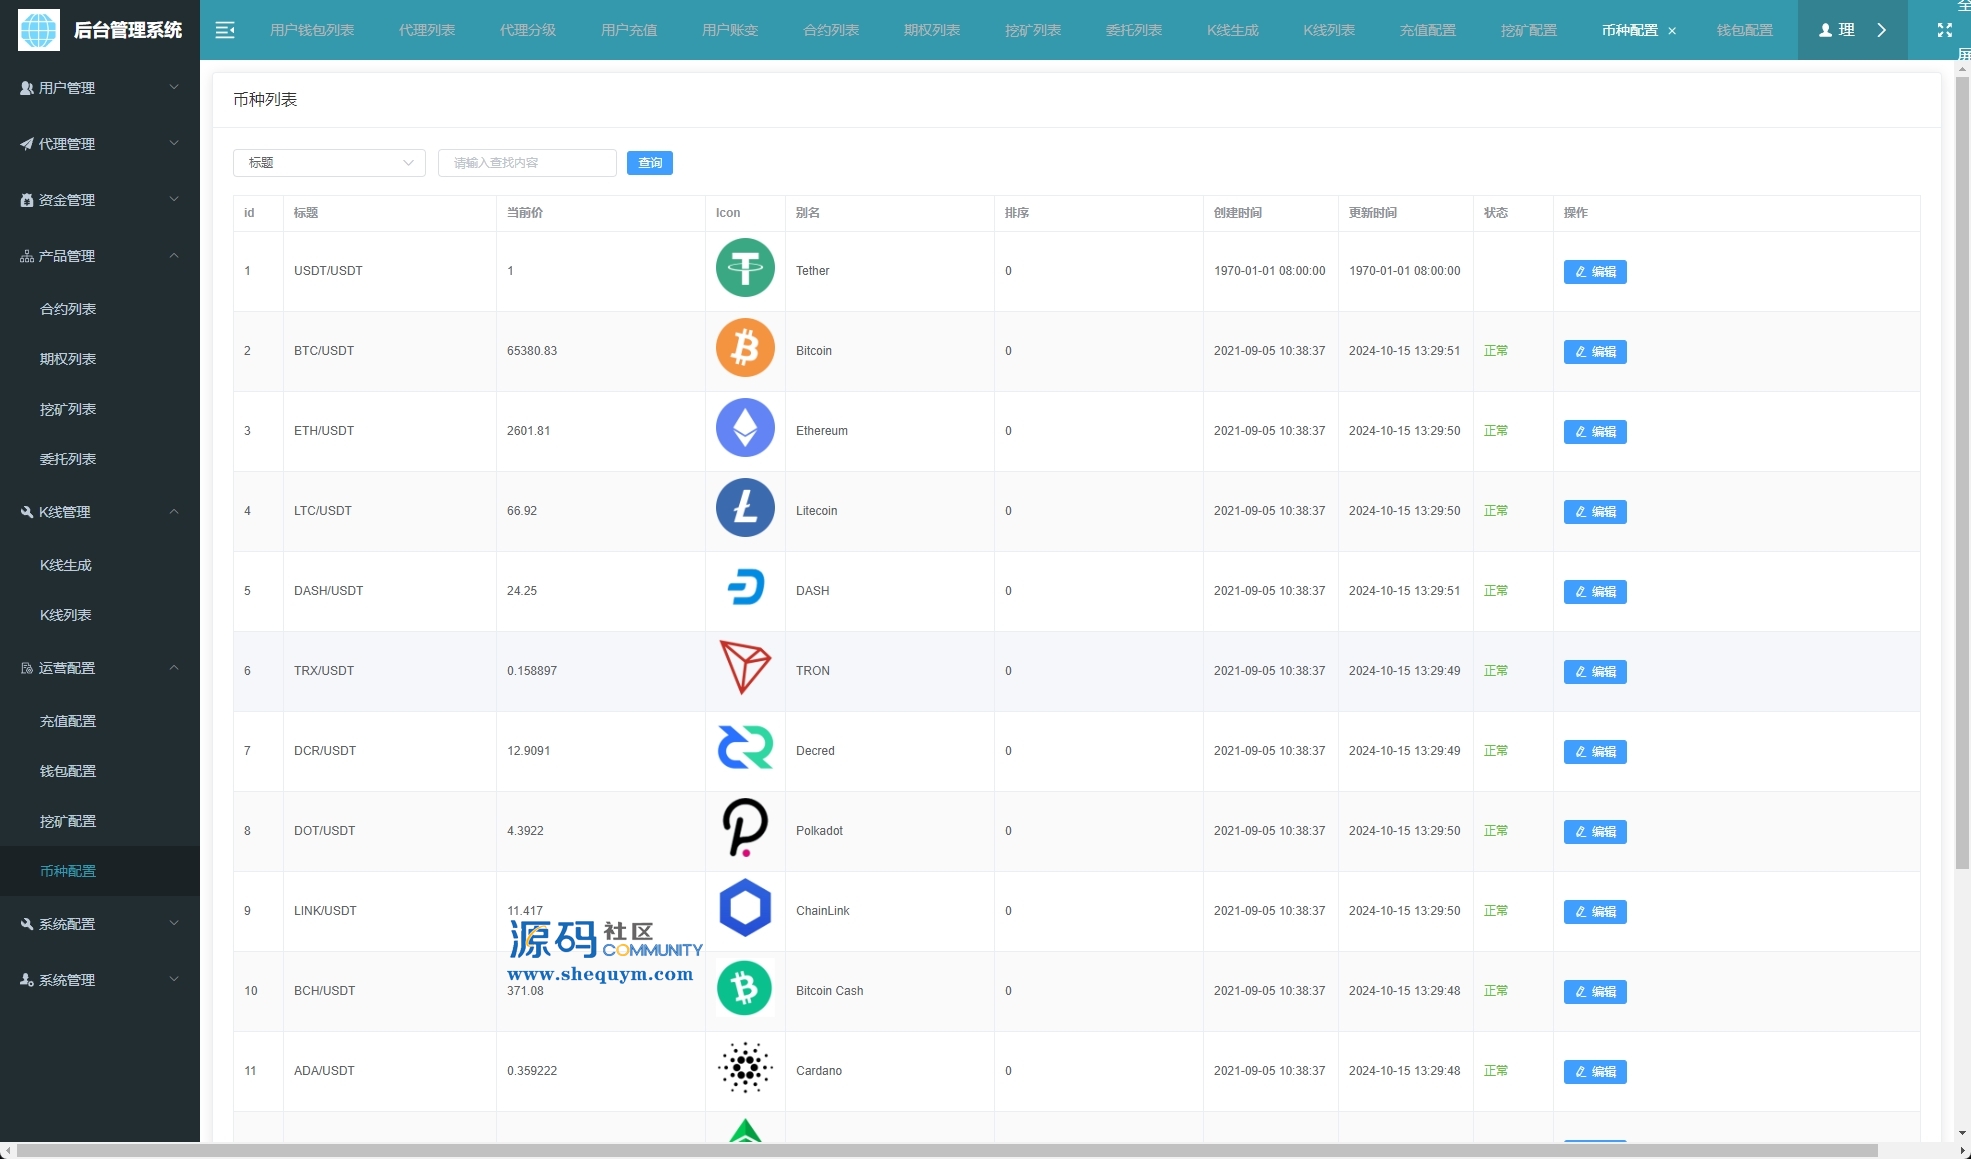Click the Ethereum coin icon
1971x1159 pixels.
pyautogui.click(x=745, y=428)
